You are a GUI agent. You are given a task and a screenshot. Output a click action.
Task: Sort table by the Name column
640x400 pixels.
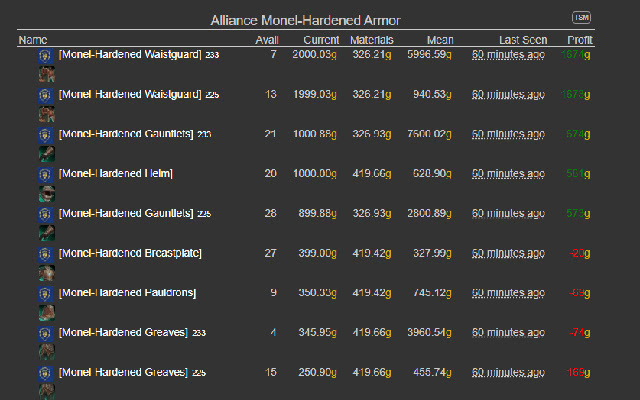[33, 40]
